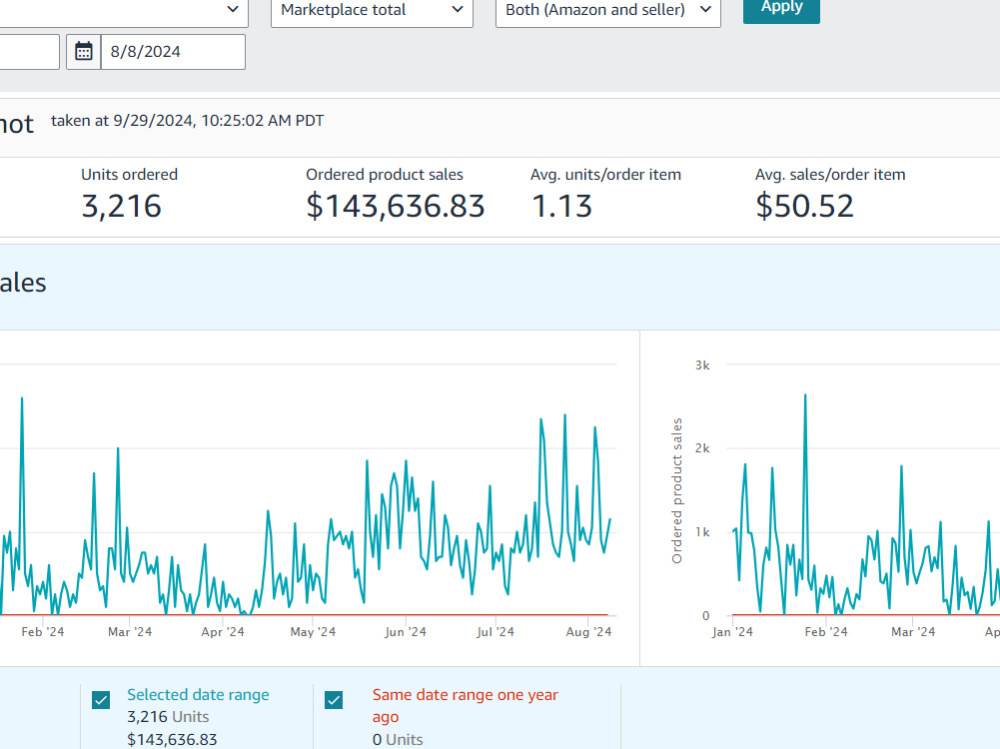Click the tallest late-January peak on right sales chart
Viewport: 1000px width, 749px height.
[805, 396]
